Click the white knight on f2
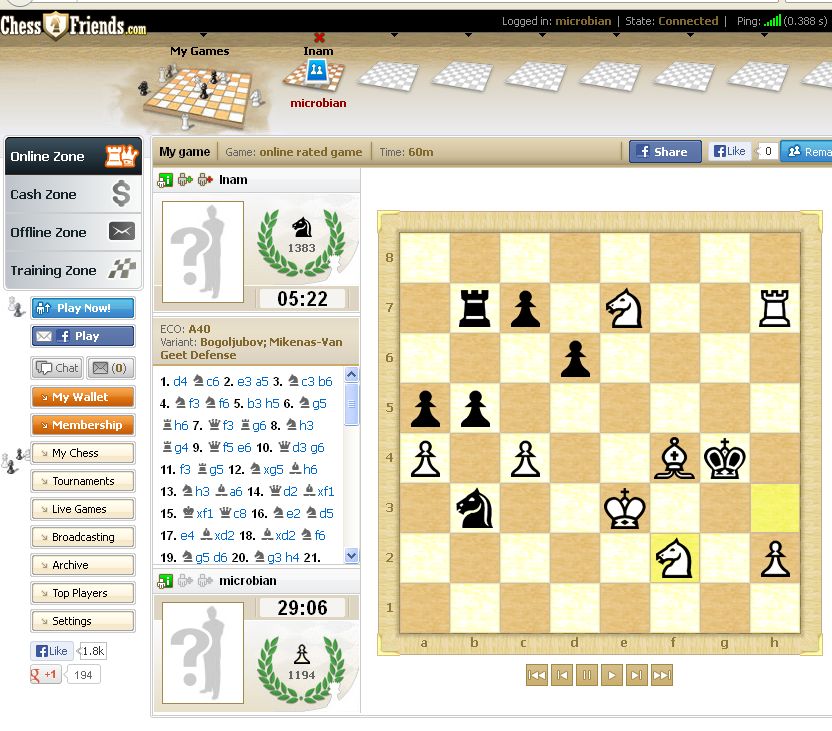This screenshot has height=731, width=832. coord(675,558)
